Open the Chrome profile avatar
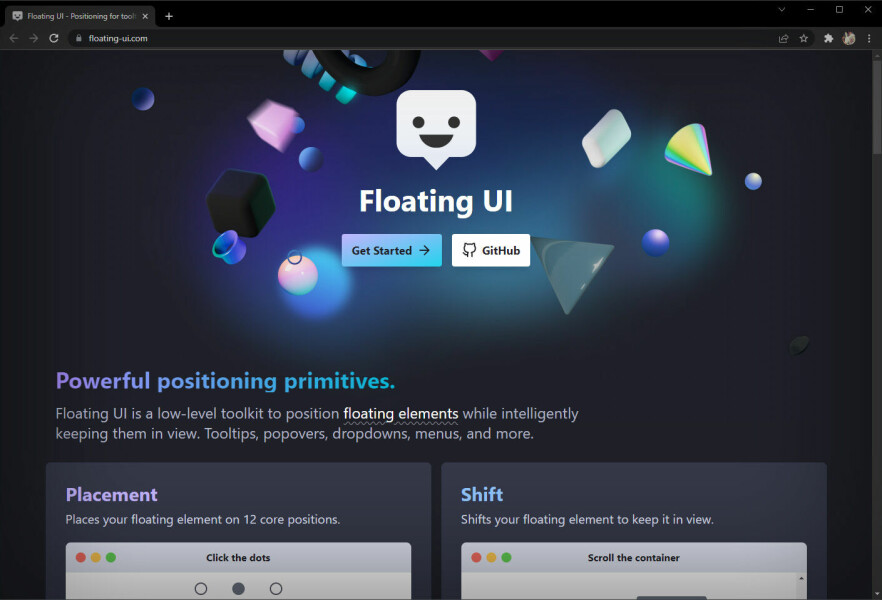The image size is (882, 600). (849, 38)
